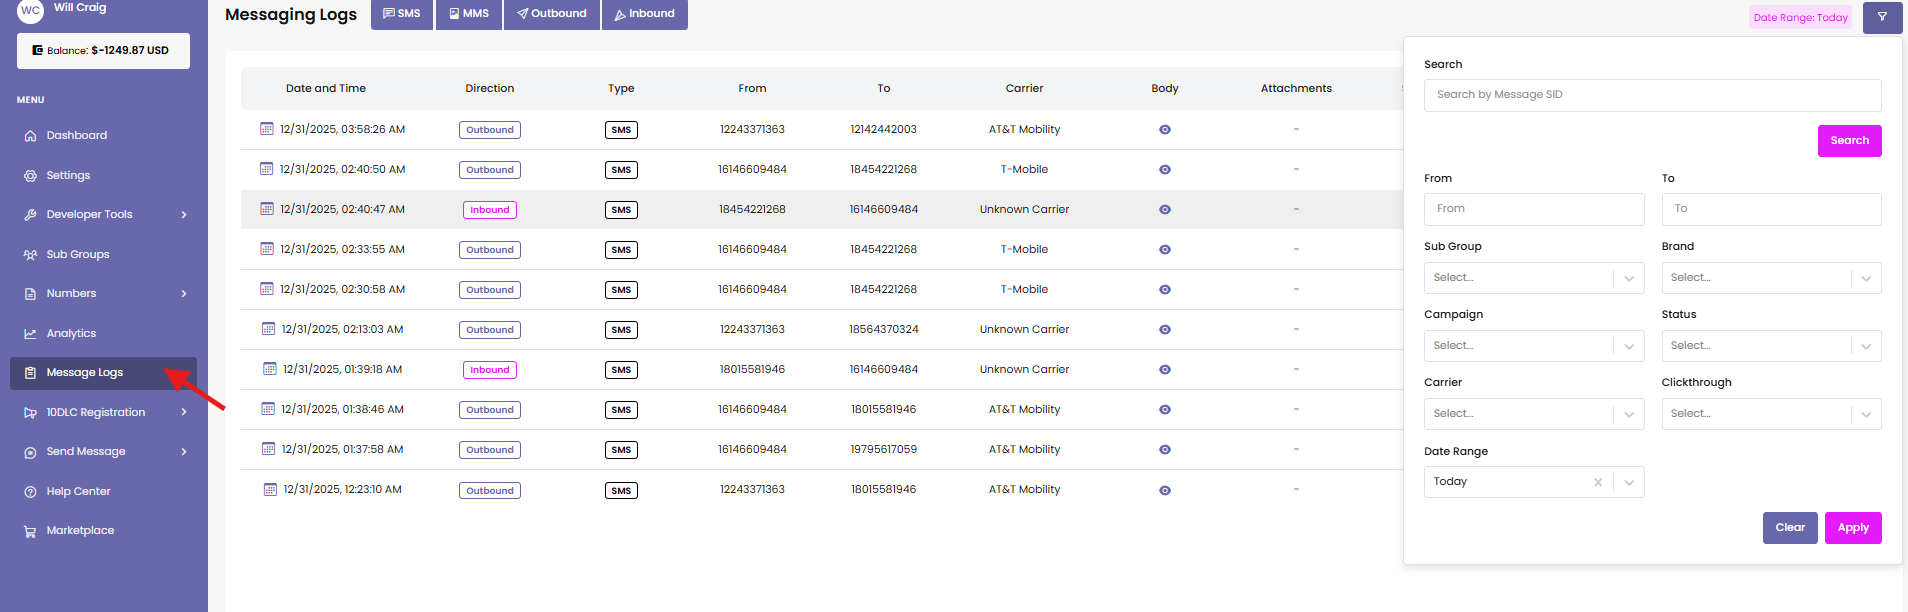Click the Help Center question icon
The width and height of the screenshot is (1908, 612).
click(x=30, y=492)
